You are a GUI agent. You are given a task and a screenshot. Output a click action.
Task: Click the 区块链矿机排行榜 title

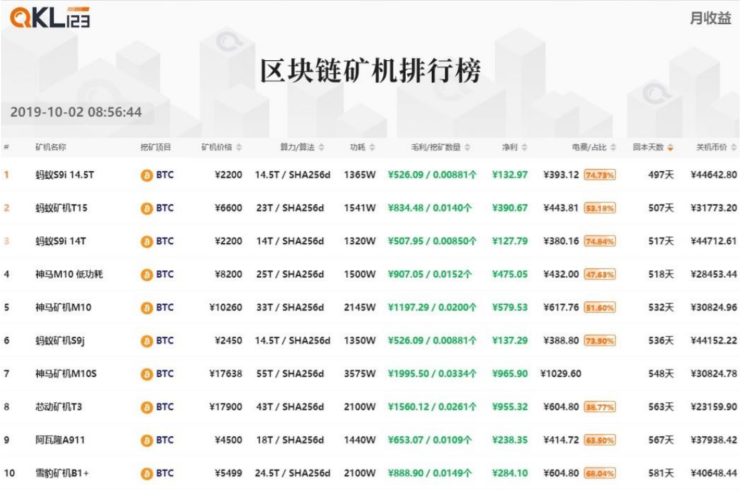371,71
